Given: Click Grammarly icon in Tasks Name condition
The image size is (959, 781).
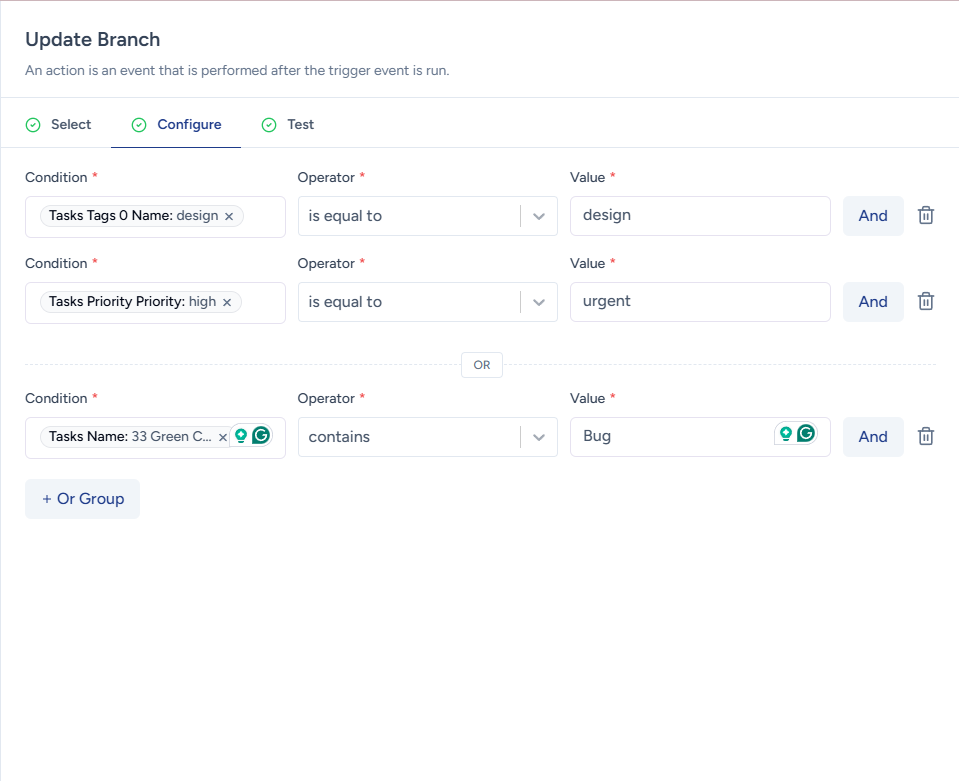Looking at the screenshot, I should click(261, 436).
